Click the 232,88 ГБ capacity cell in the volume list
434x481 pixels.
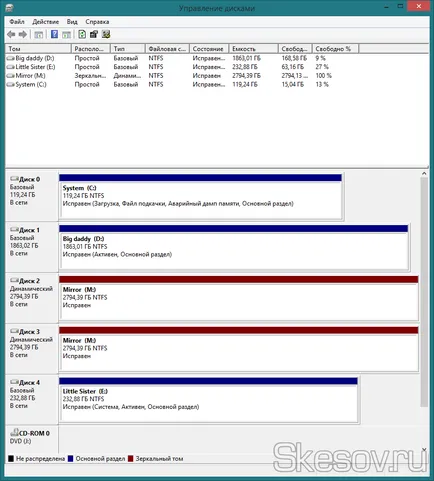tap(246, 67)
